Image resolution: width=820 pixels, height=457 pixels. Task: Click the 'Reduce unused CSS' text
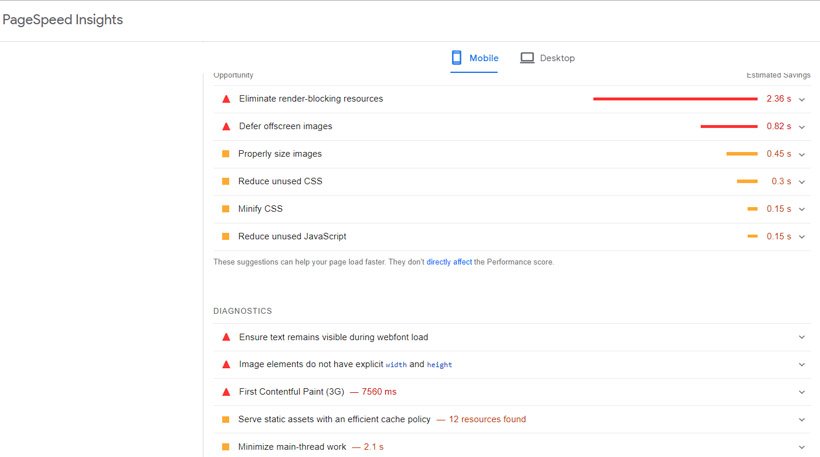pos(280,181)
